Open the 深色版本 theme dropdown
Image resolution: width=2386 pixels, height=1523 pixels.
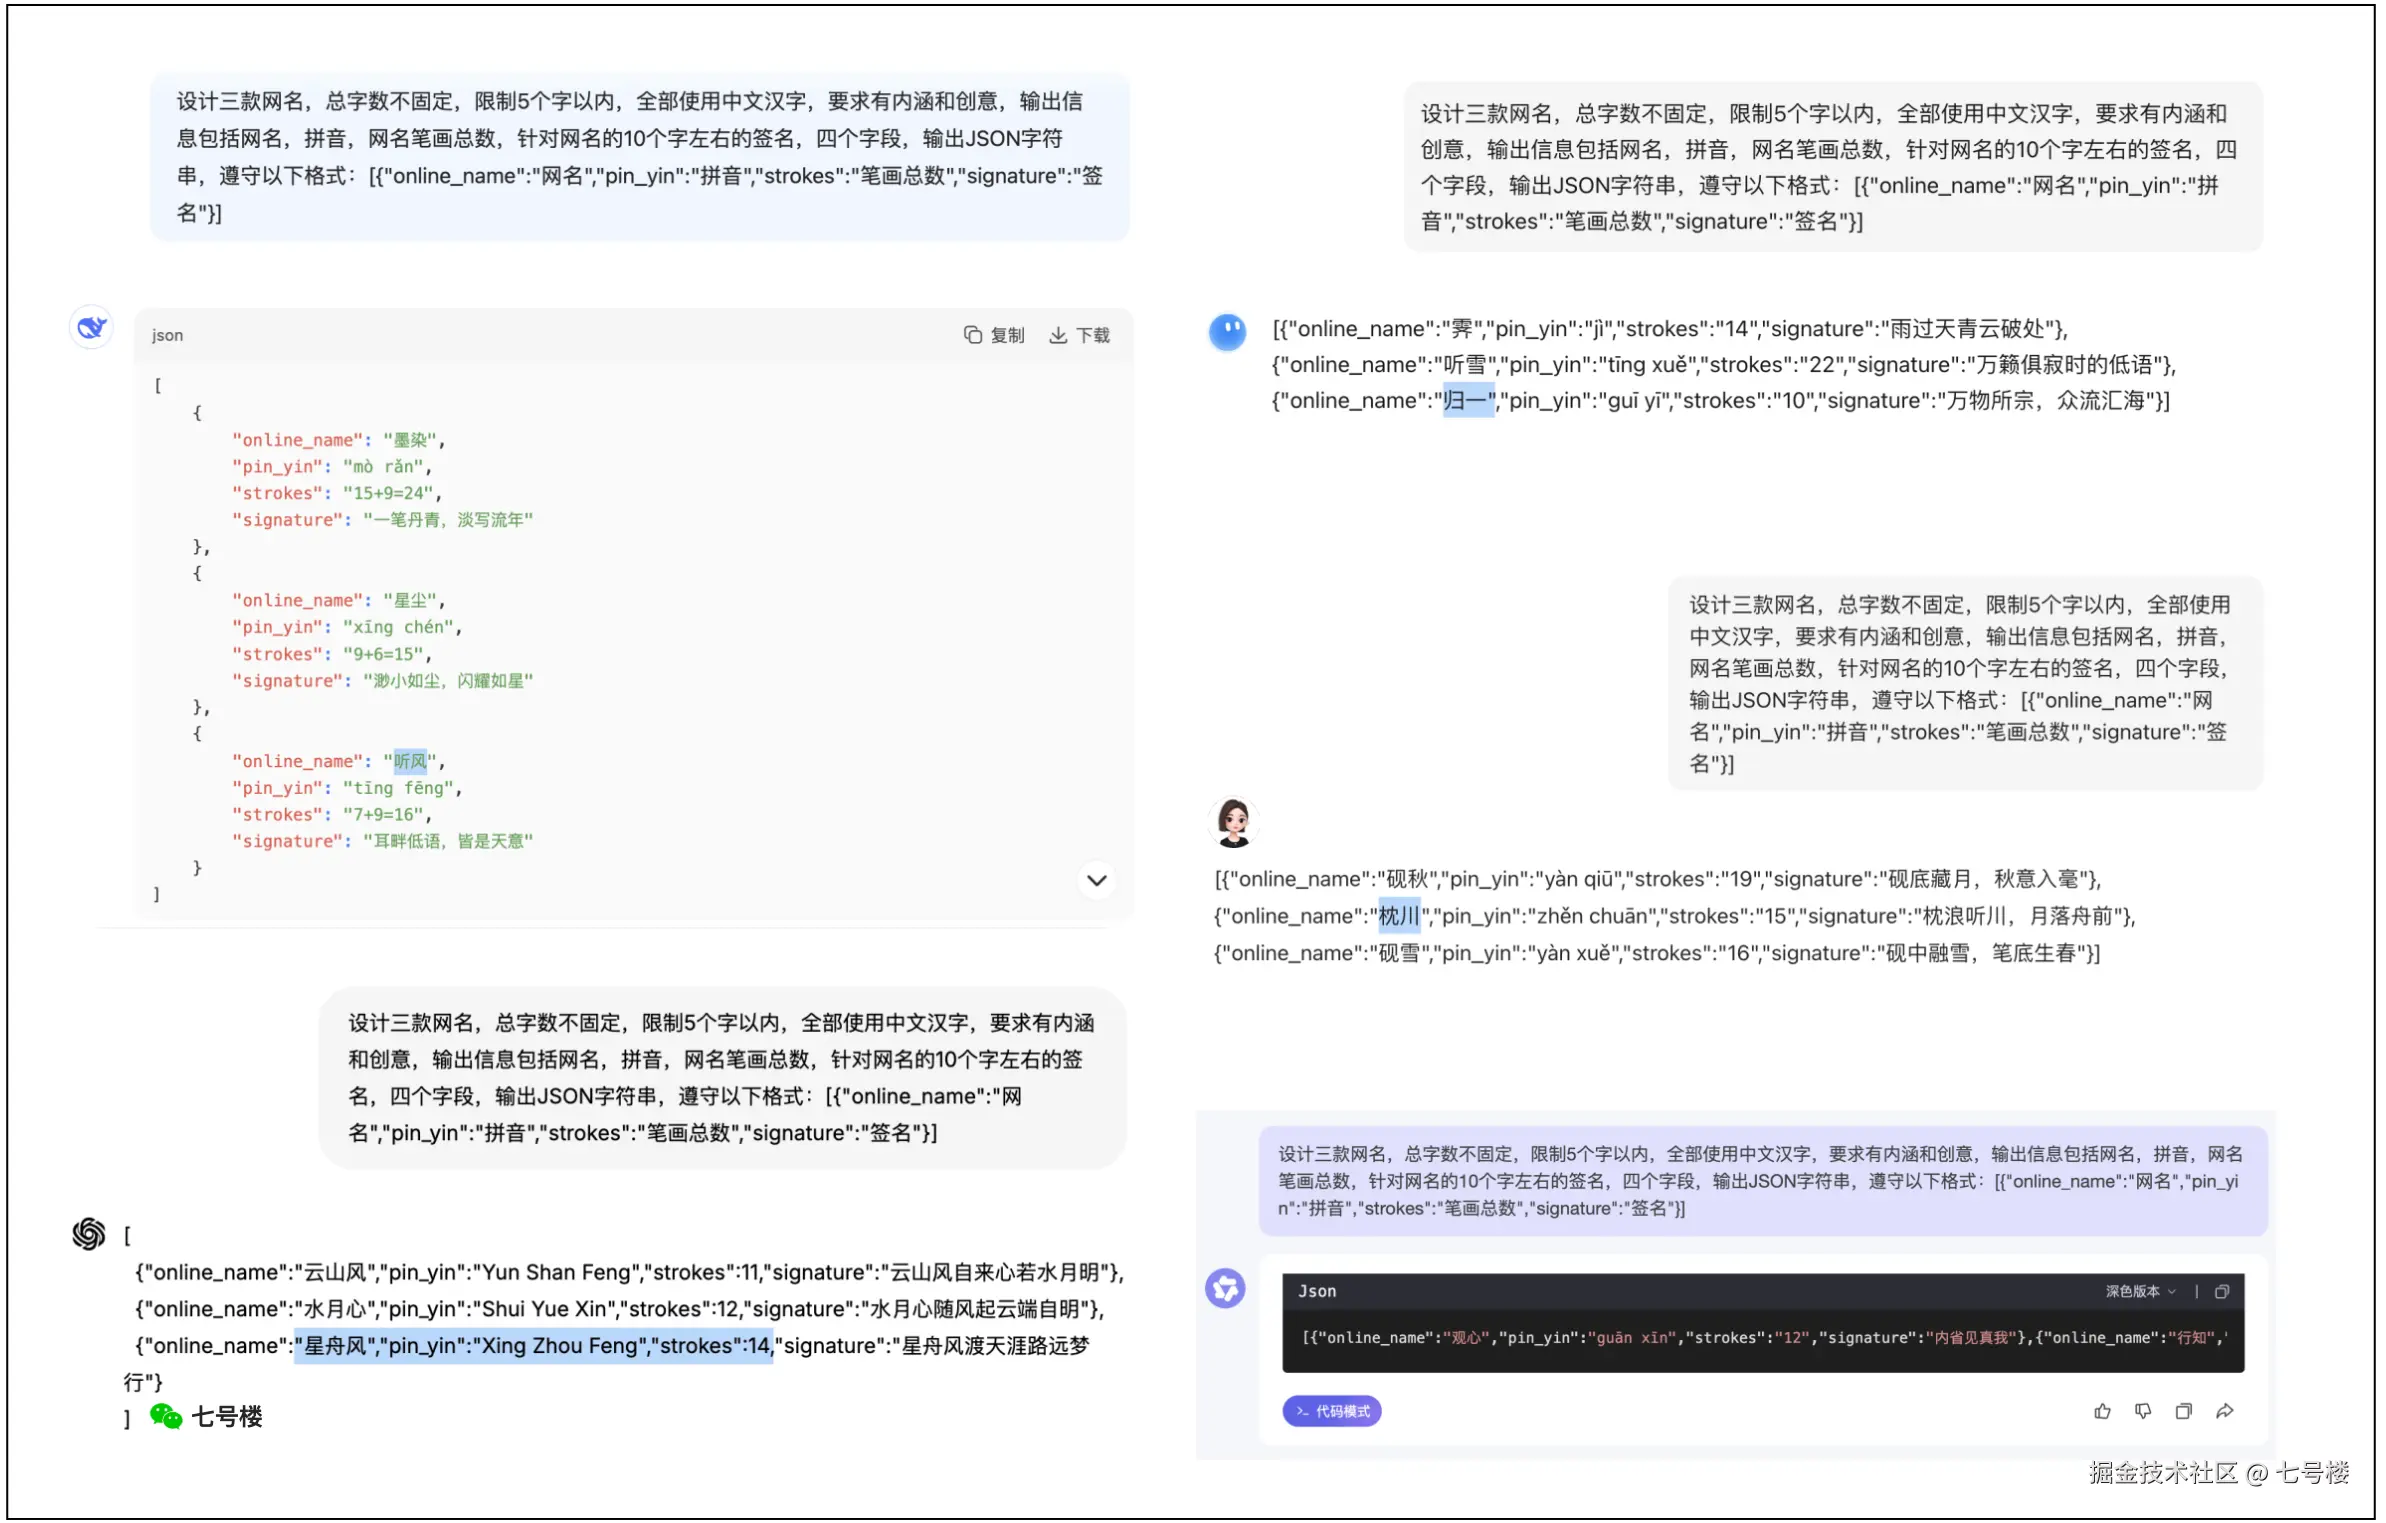tap(2140, 1291)
